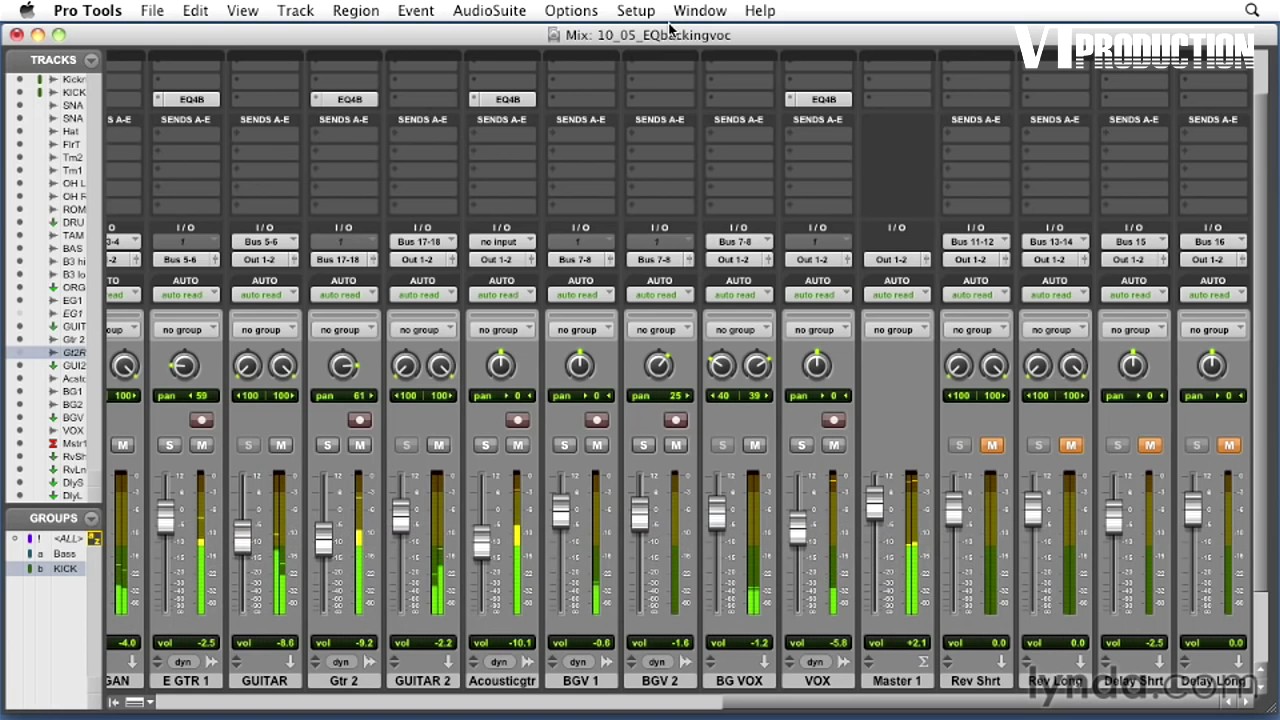The image size is (1280, 720).
Task: Open the no group selector on E GTR 1
Action: pos(186,330)
